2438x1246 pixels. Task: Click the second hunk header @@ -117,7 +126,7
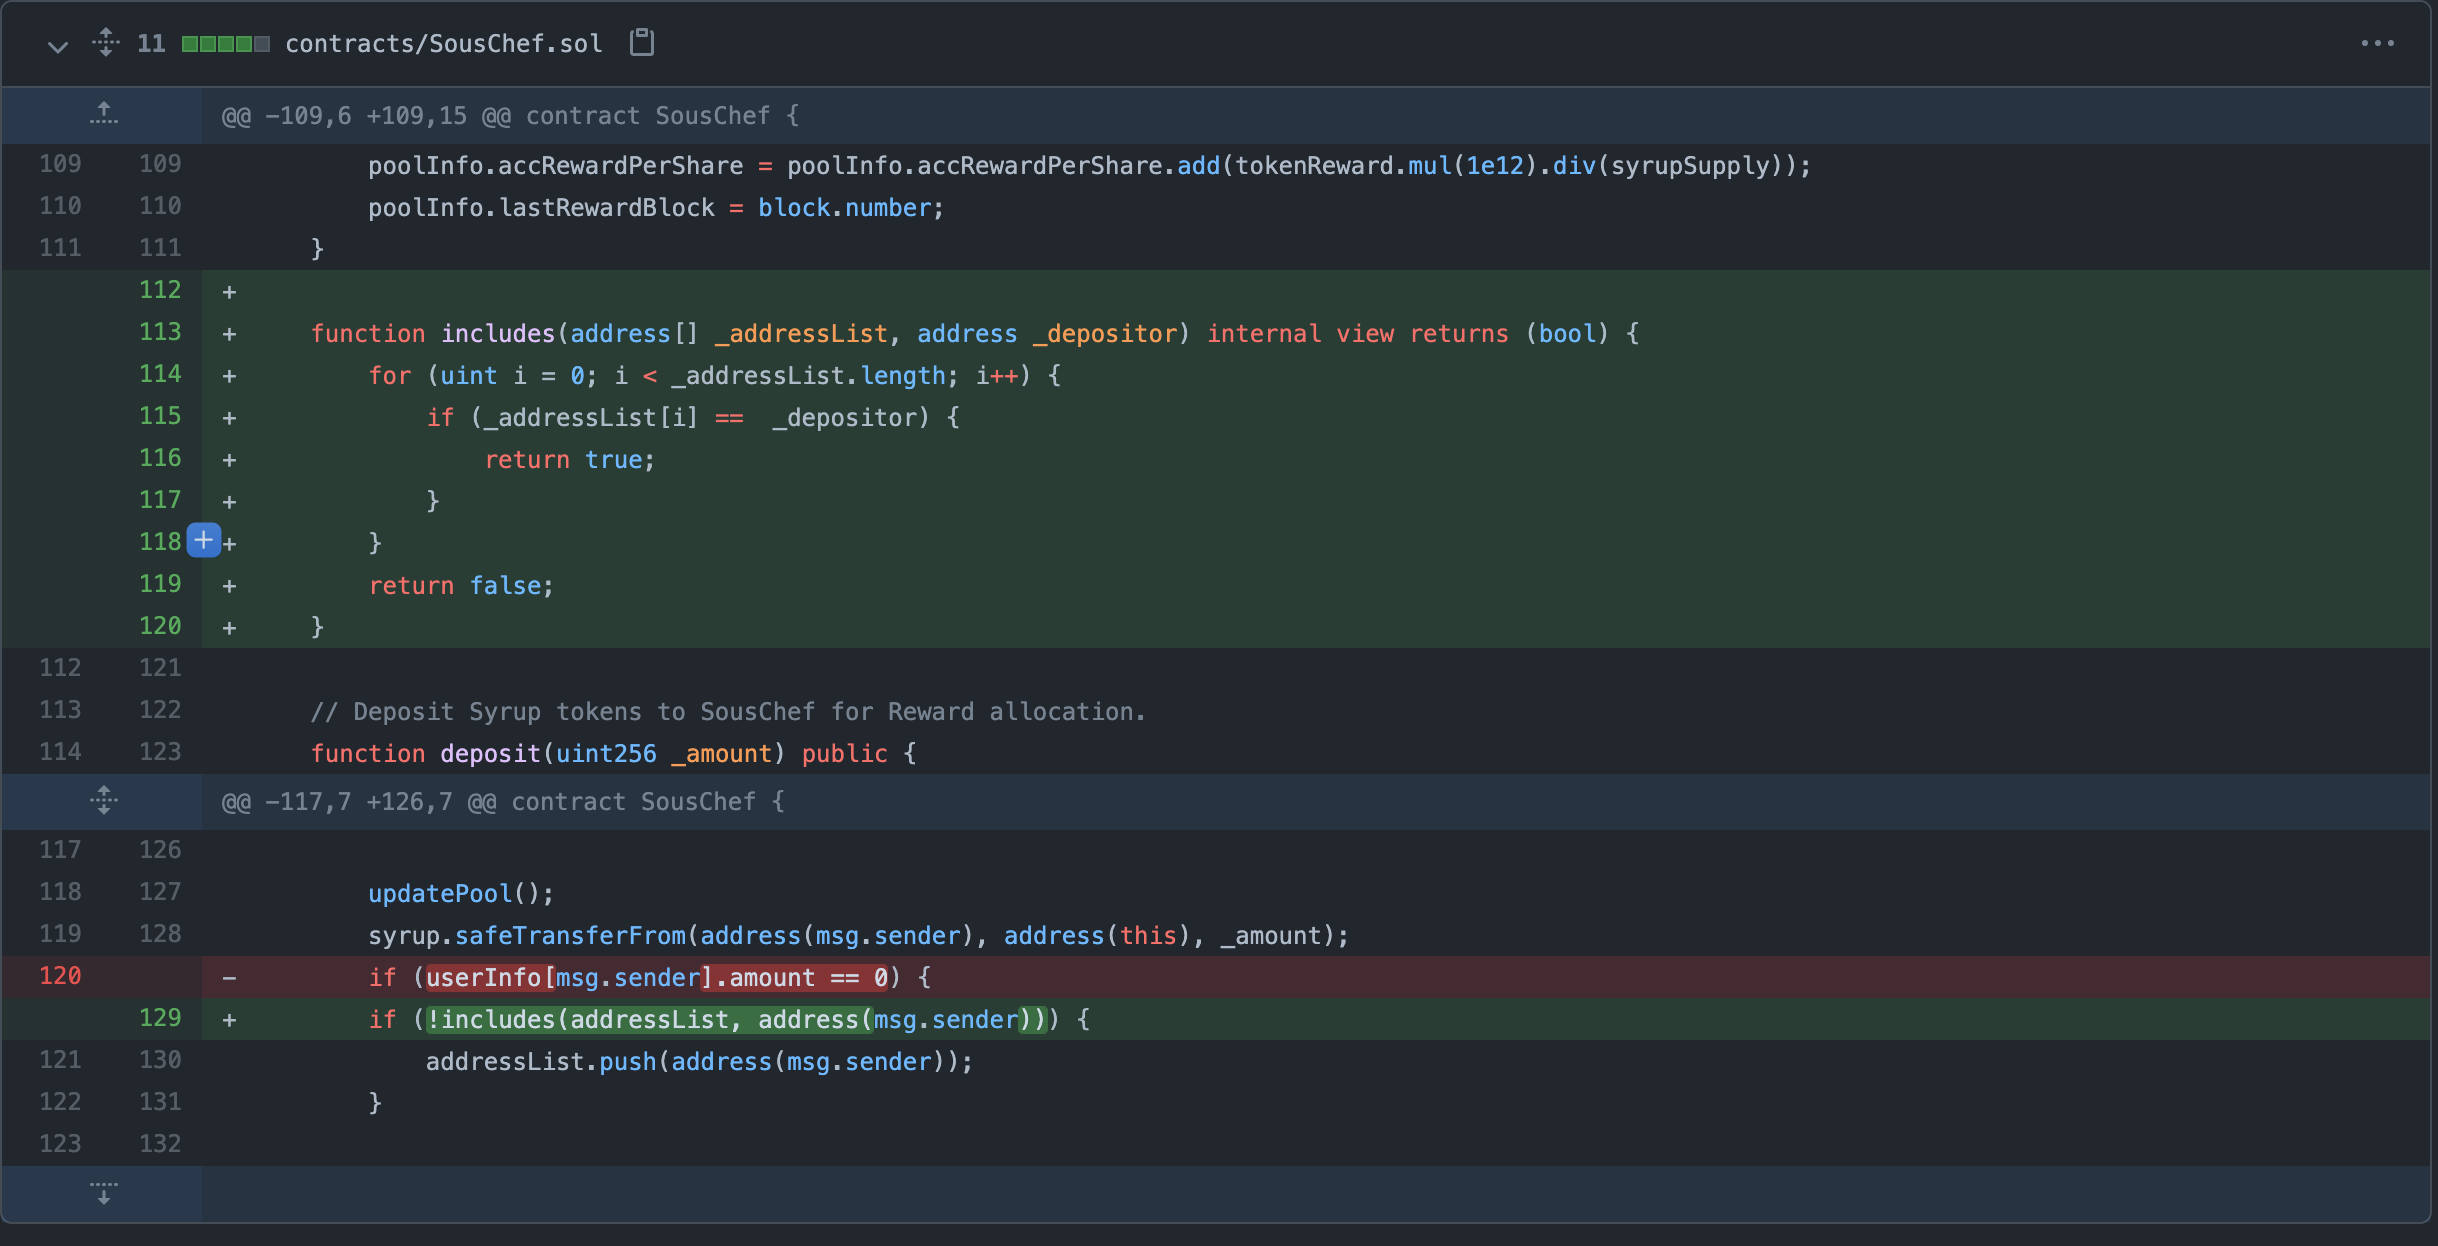[502, 802]
